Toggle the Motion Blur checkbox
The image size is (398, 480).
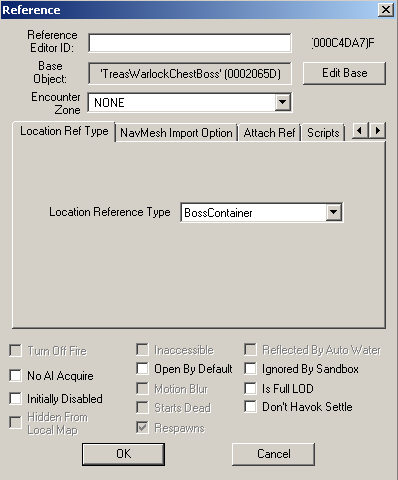pyautogui.click(x=142, y=388)
